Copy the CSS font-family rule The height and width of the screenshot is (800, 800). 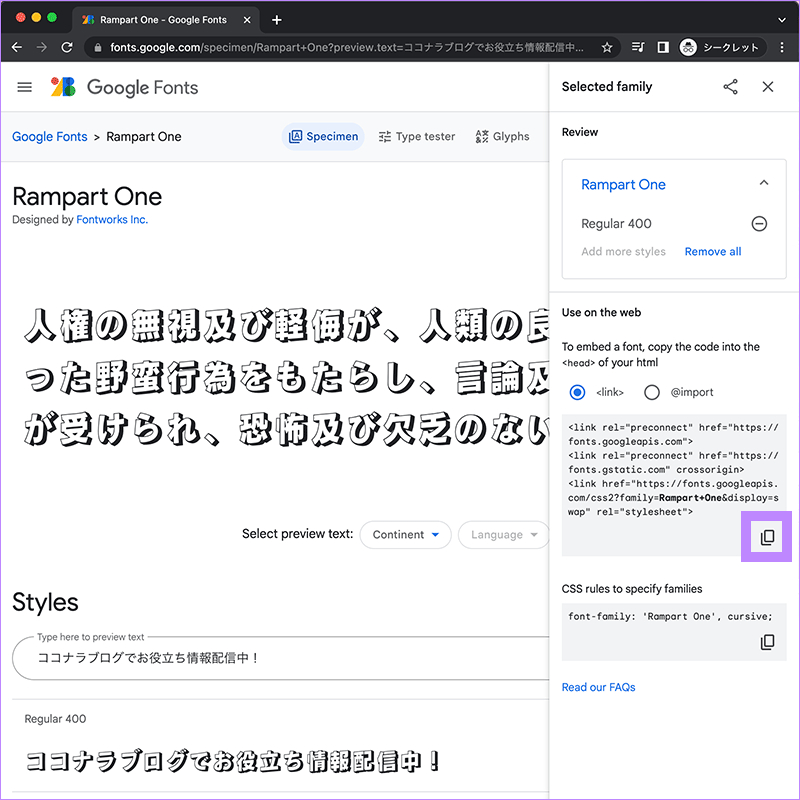click(767, 642)
